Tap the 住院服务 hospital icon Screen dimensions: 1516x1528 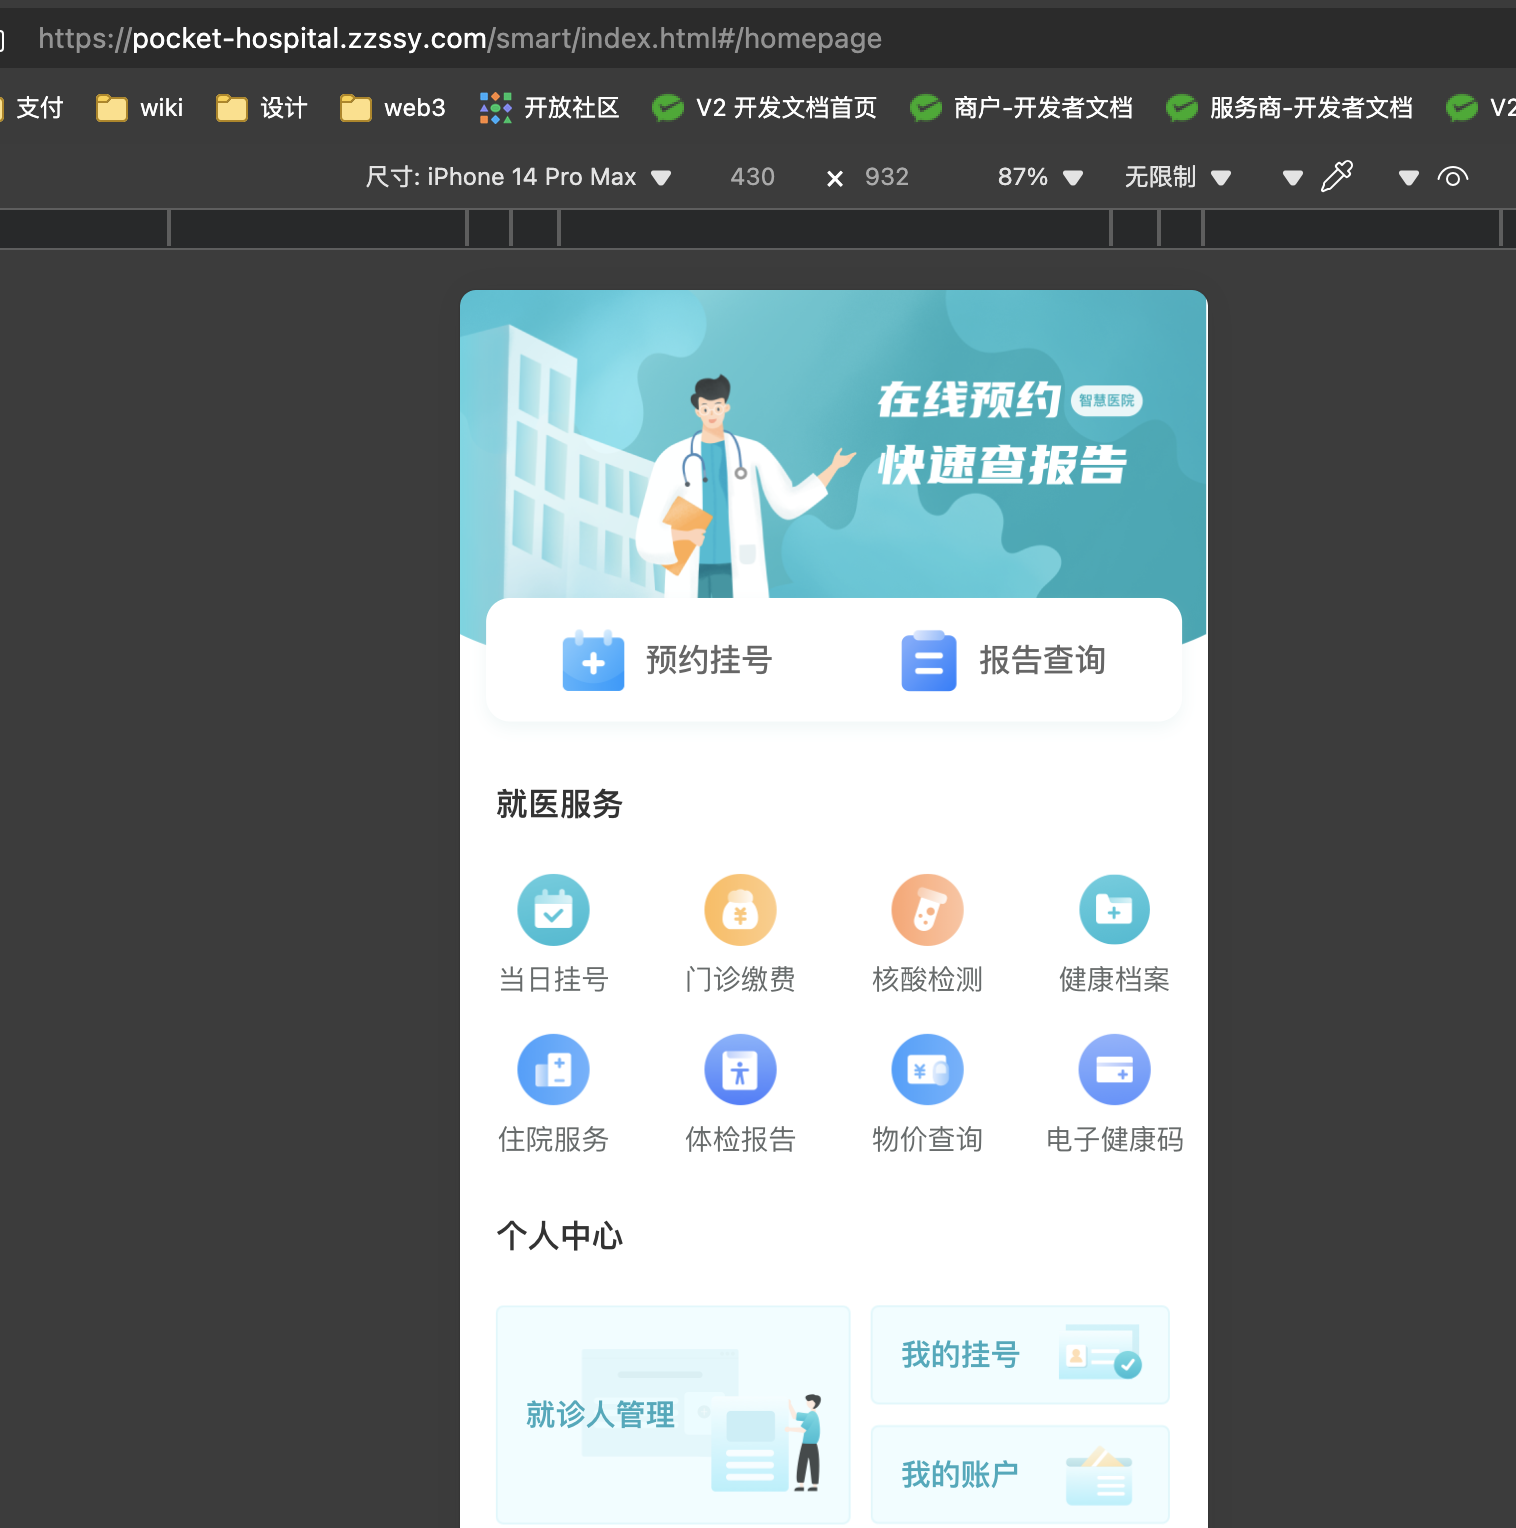pyautogui.click(x=553, y=1070)
